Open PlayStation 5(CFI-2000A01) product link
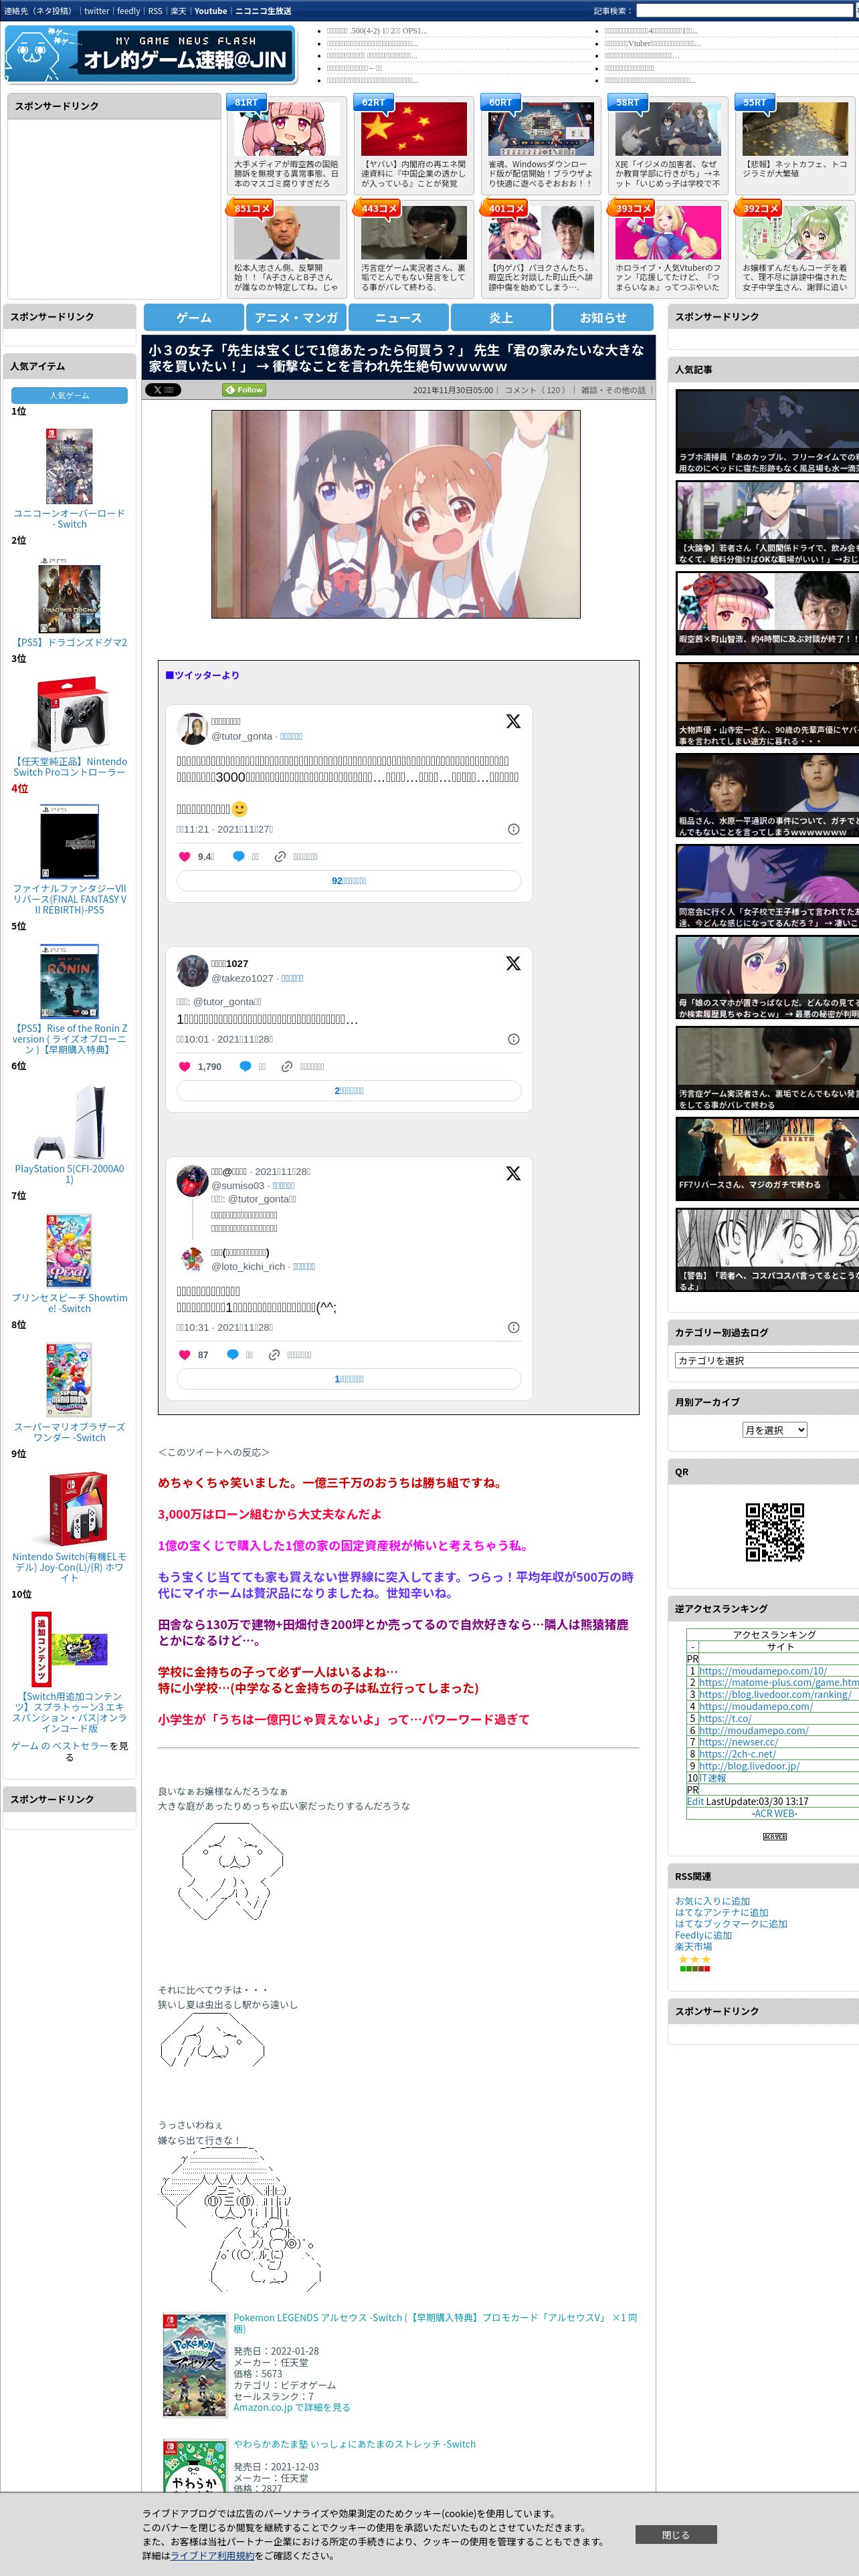The image size is (859, 2576). click(x=69, y=1174)
